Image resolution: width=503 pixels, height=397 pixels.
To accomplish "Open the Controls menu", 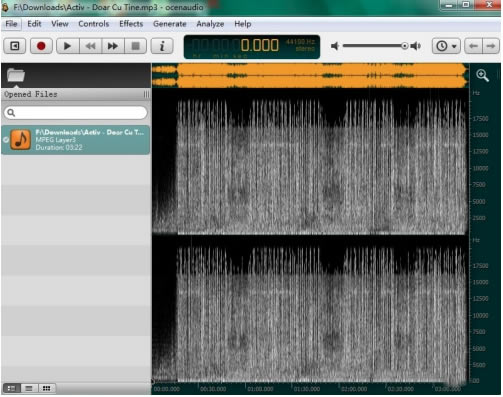I will pyautogui.click(x=93, y=24).
